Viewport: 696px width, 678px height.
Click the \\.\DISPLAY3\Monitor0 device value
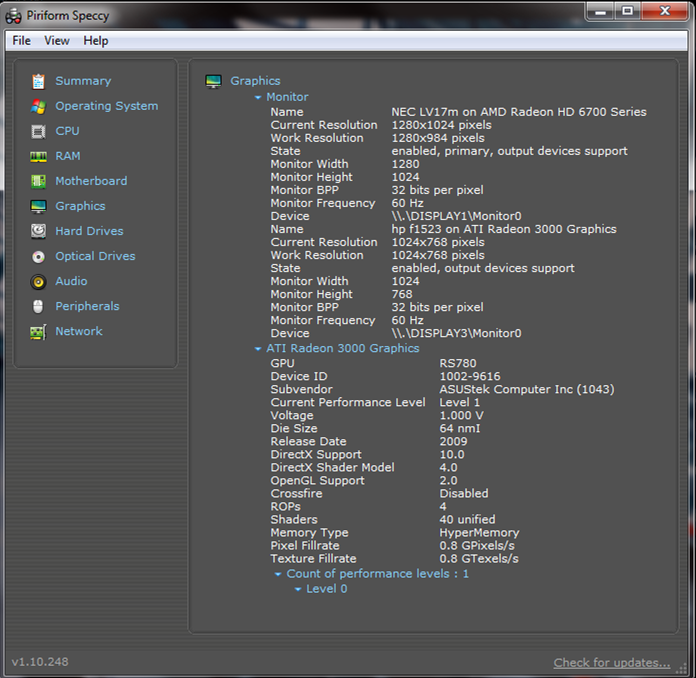(456, 333)
